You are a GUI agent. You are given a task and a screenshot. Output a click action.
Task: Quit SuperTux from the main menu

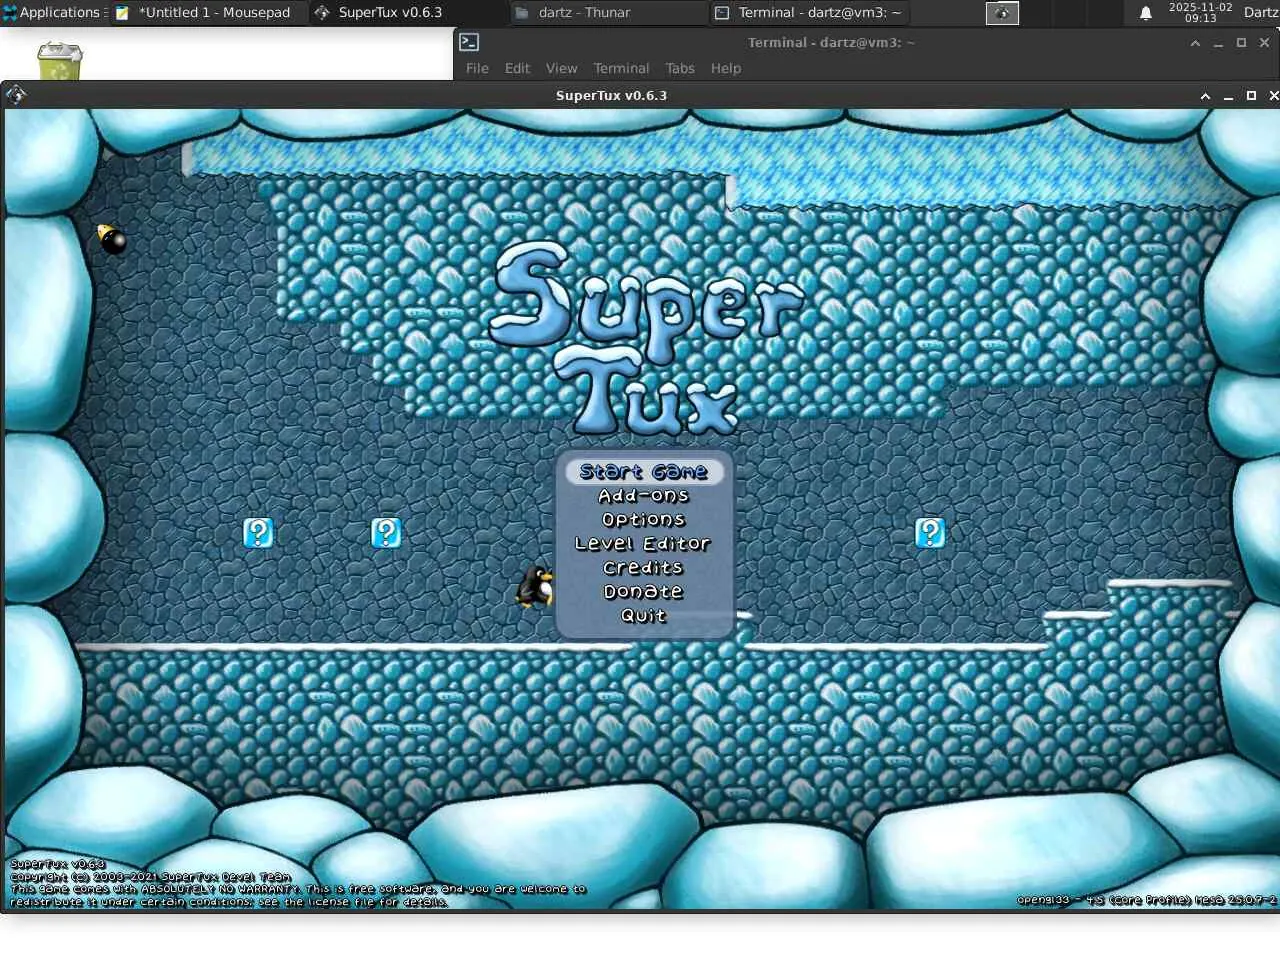(643, 616)
